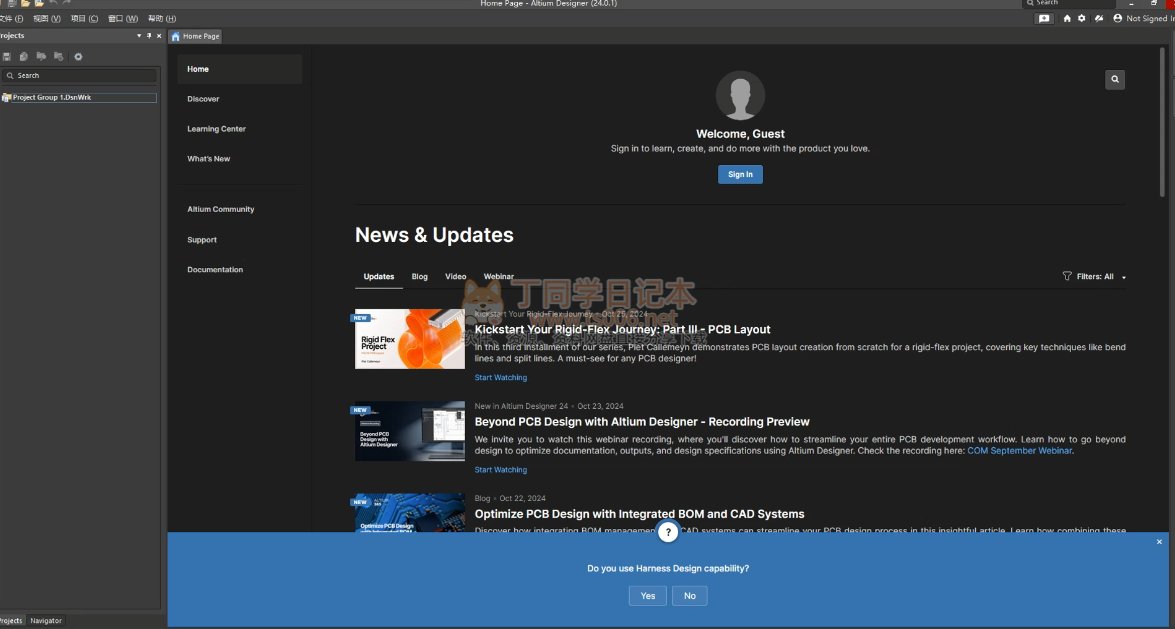
Task: Open the COM September Webinar link
Action: 1019,451
